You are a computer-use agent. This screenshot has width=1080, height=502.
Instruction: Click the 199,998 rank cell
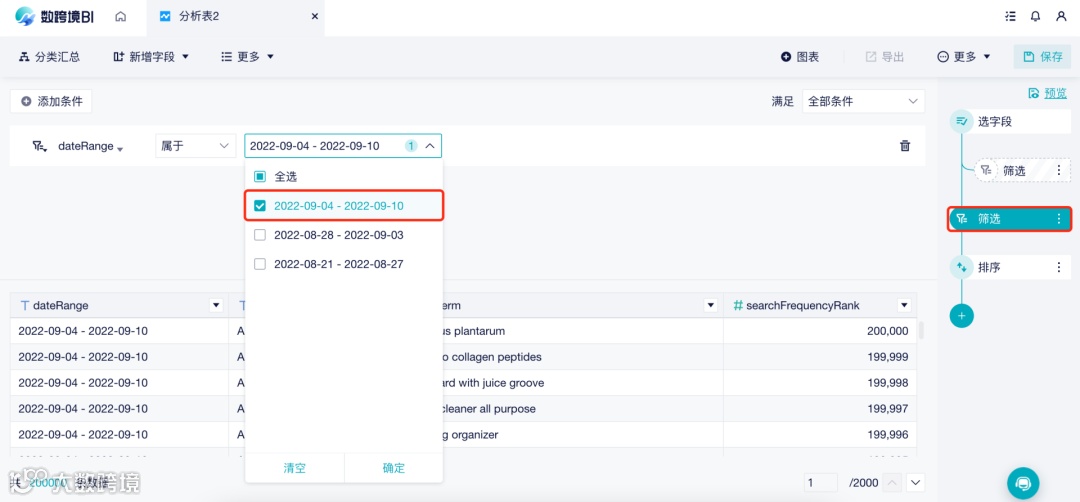pos(820,382)
